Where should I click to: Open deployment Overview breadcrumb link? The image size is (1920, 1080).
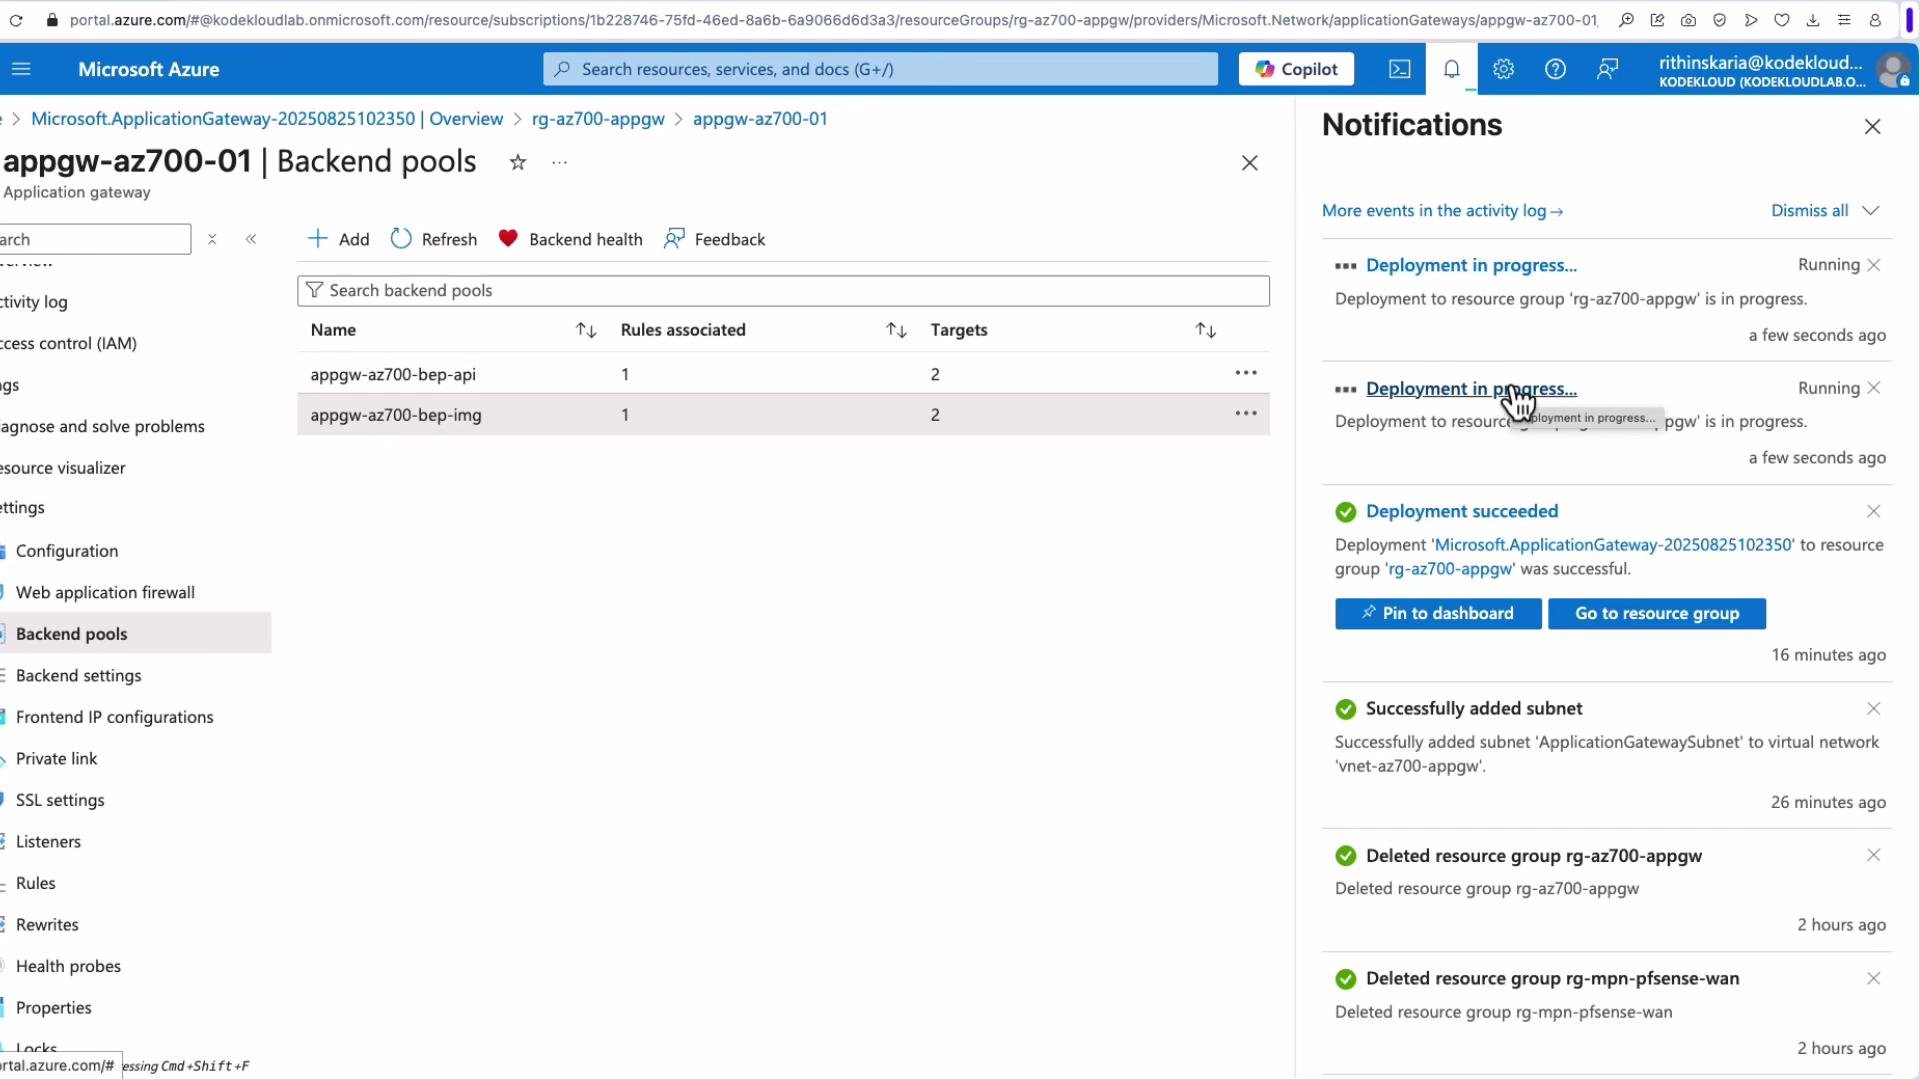click(x=267, y=118)
